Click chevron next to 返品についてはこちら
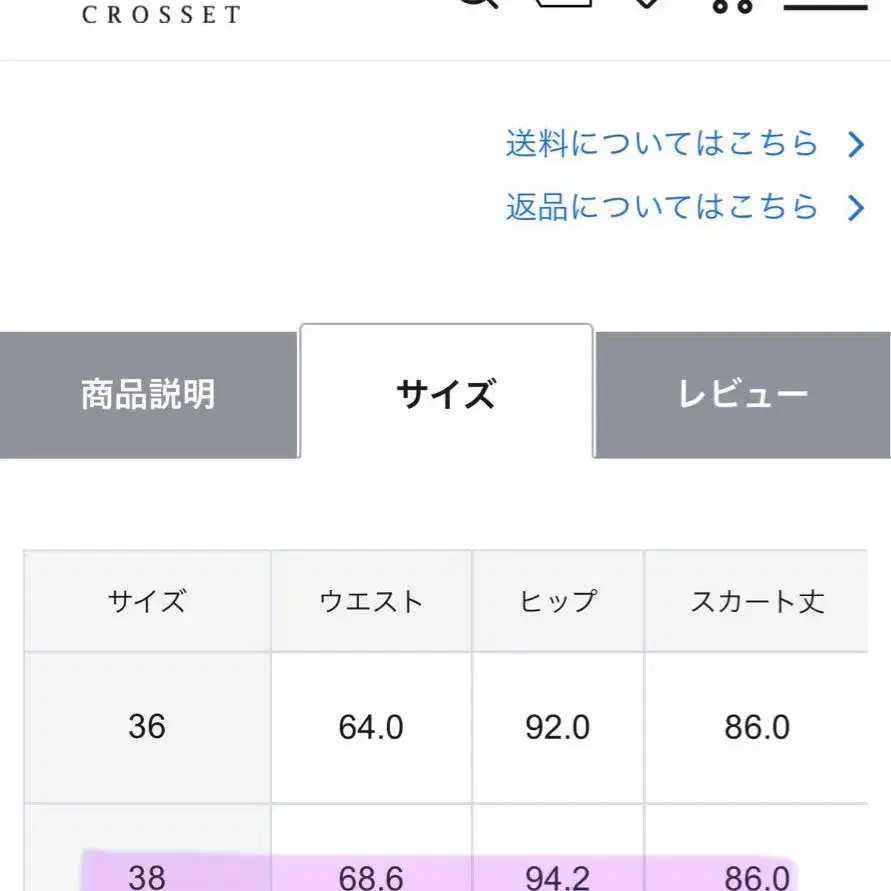This screenshot has height=891, width=891. (x=855, y=208)
